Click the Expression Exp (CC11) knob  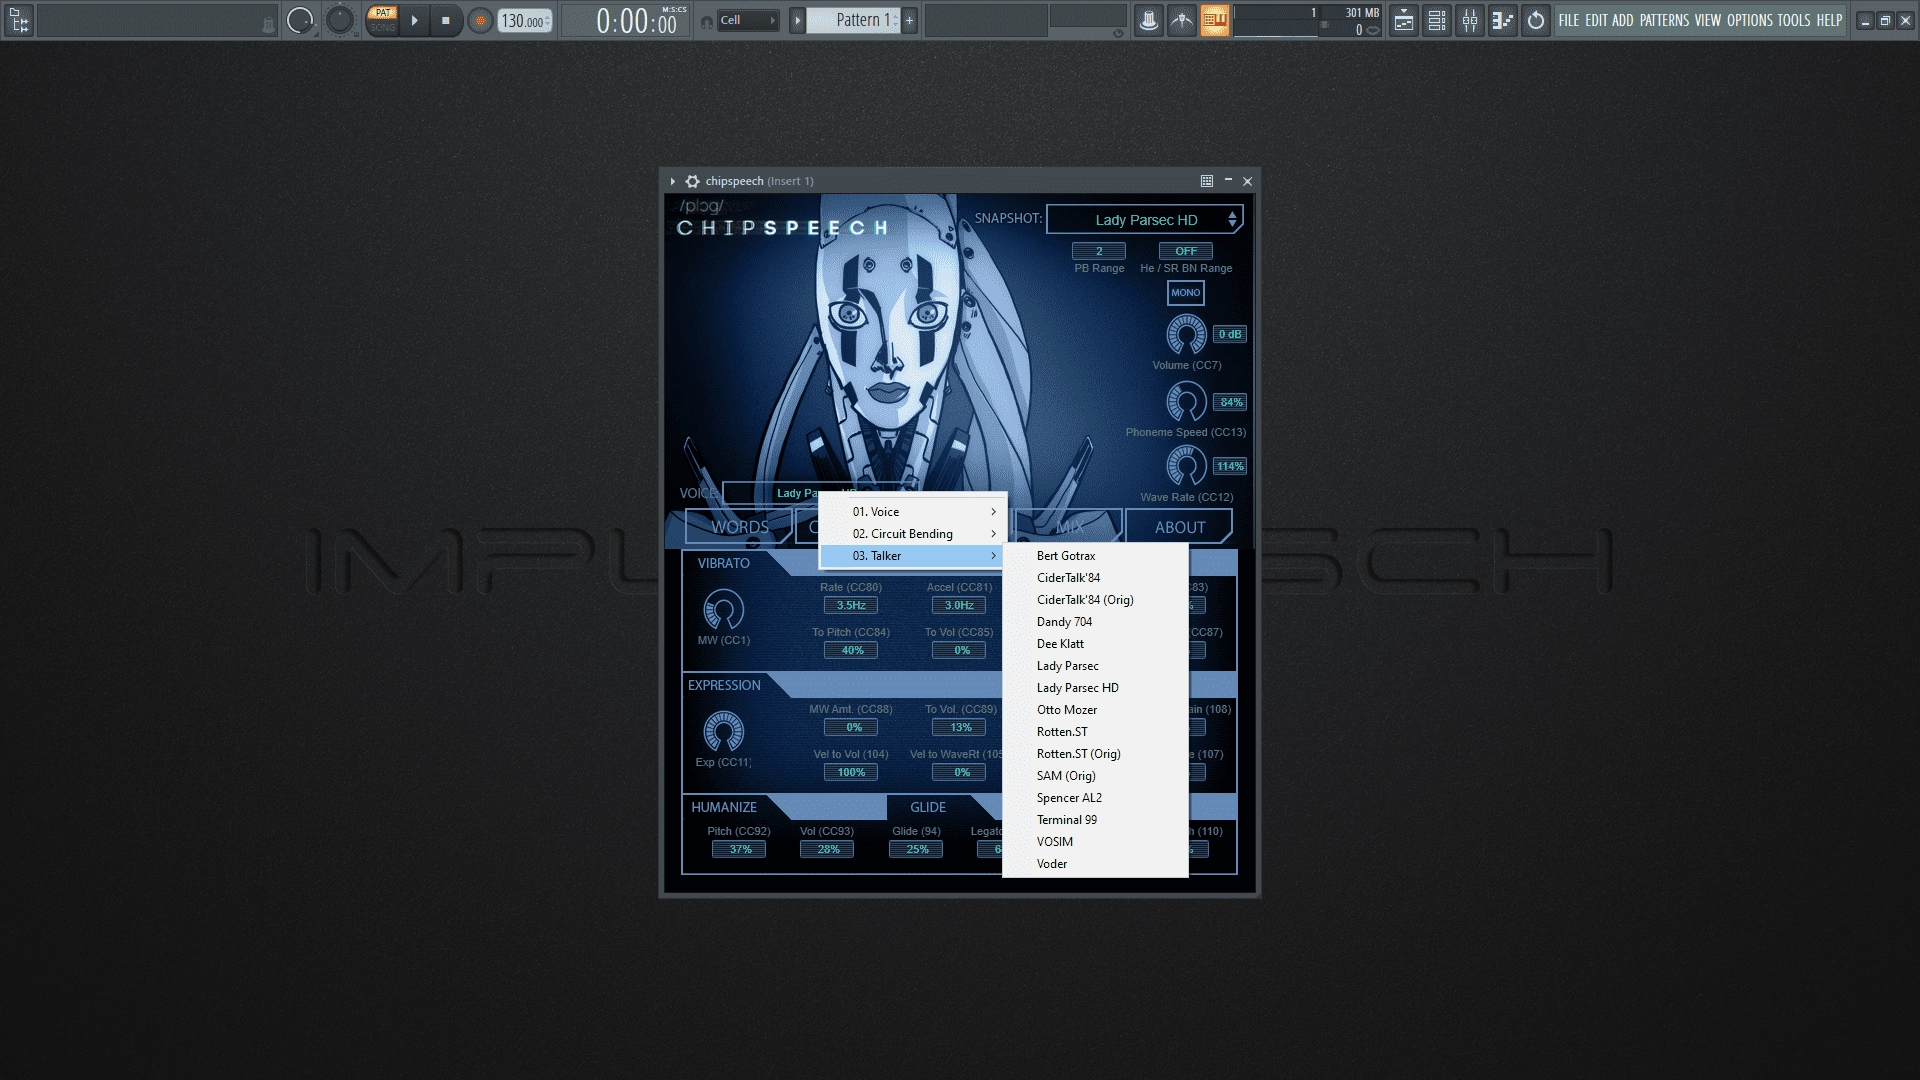click(724, 732)
